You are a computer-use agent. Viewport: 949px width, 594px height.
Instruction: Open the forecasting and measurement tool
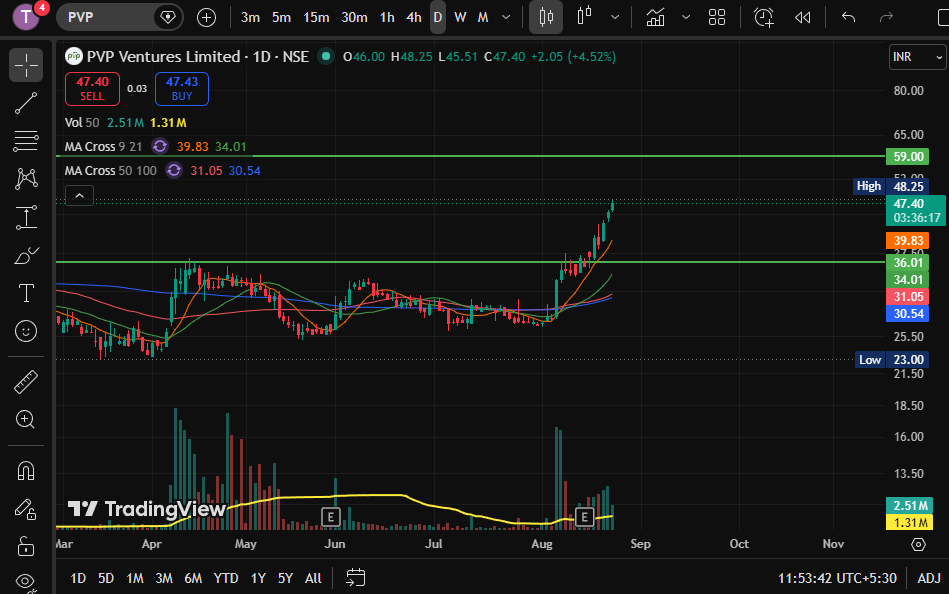point(26,217)
